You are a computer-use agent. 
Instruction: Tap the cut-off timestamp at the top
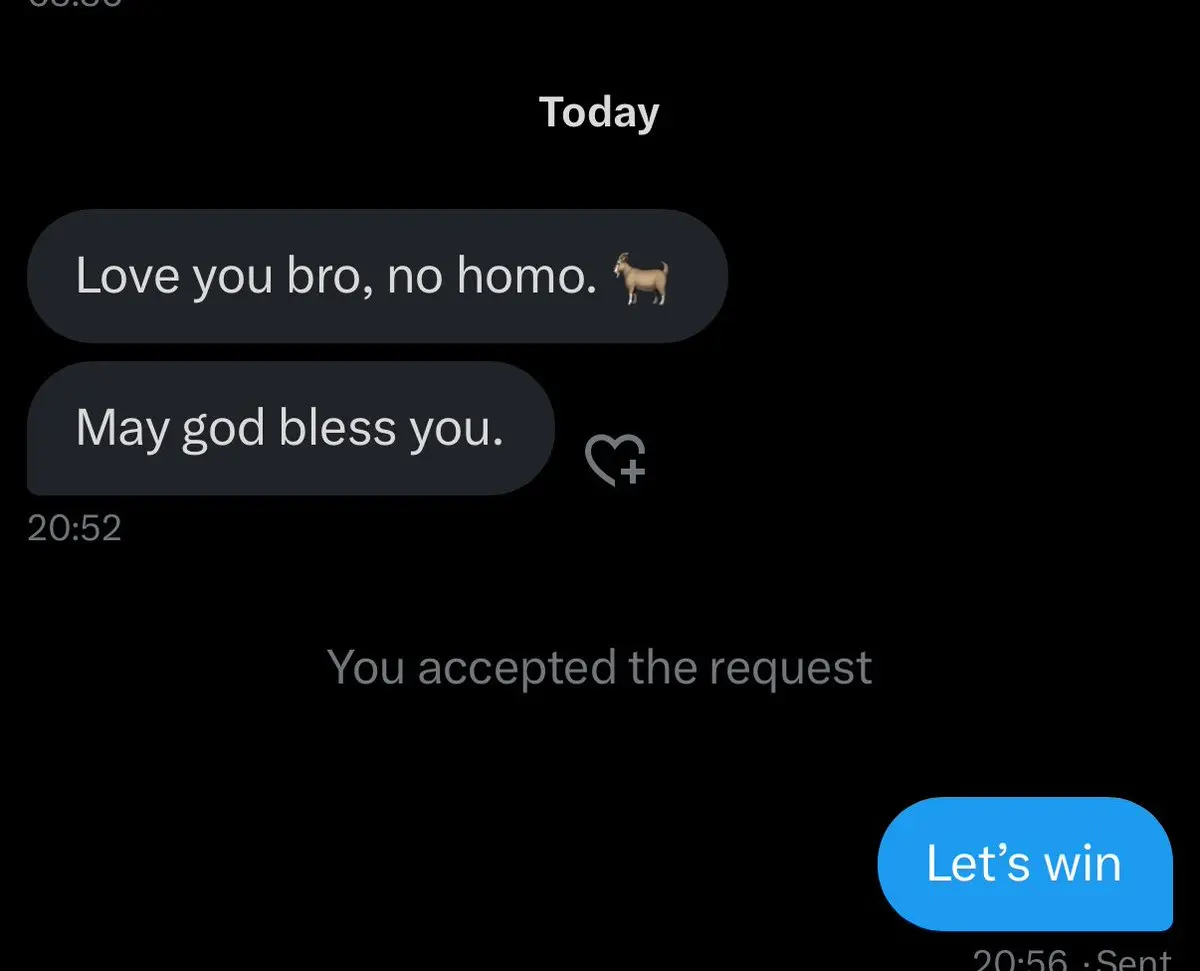[x=75, y=3]
